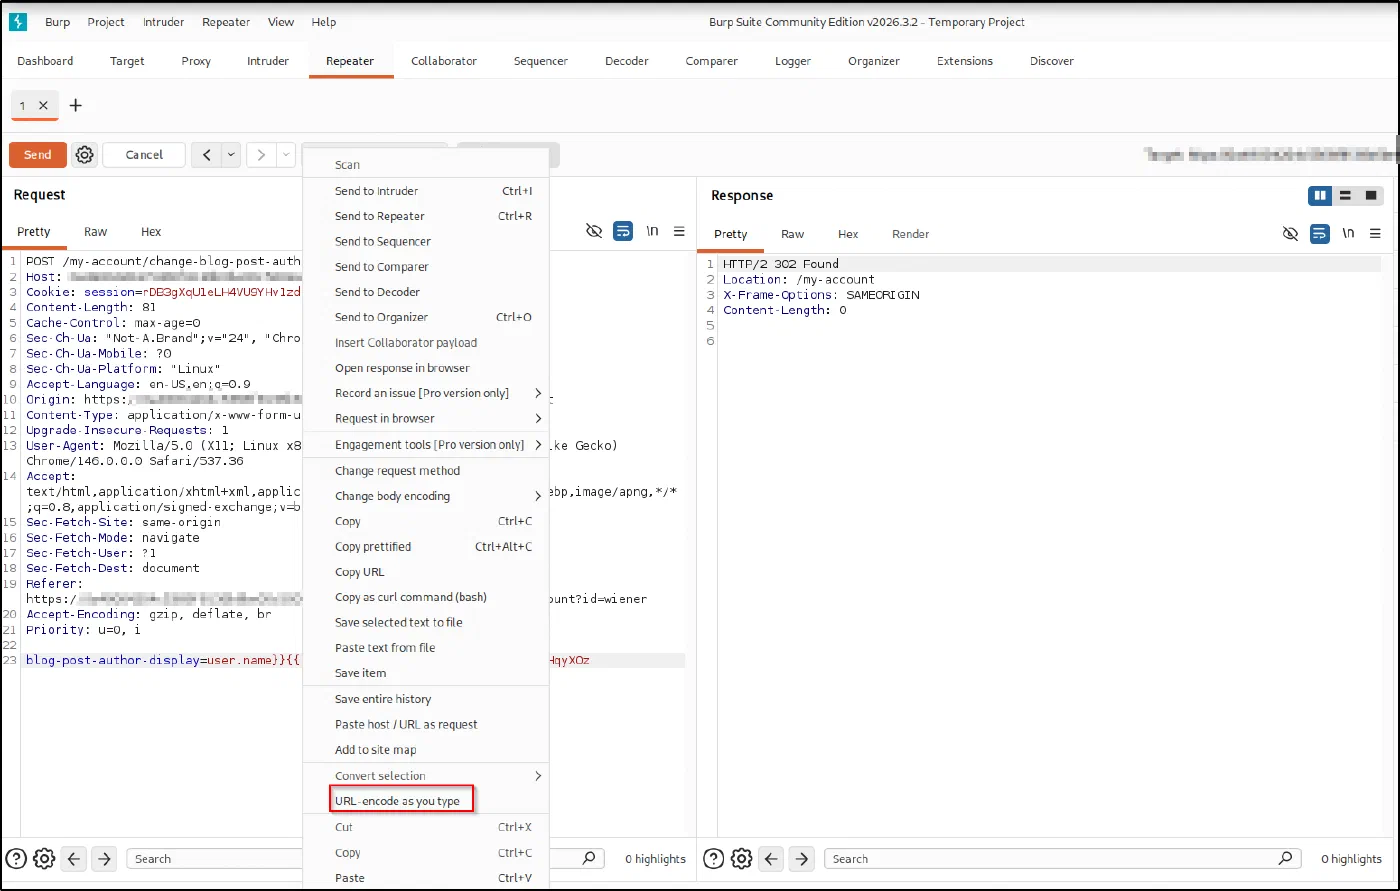Jump to next Response search match
The image size is (1400, 891).
click(x=802, y=859)
